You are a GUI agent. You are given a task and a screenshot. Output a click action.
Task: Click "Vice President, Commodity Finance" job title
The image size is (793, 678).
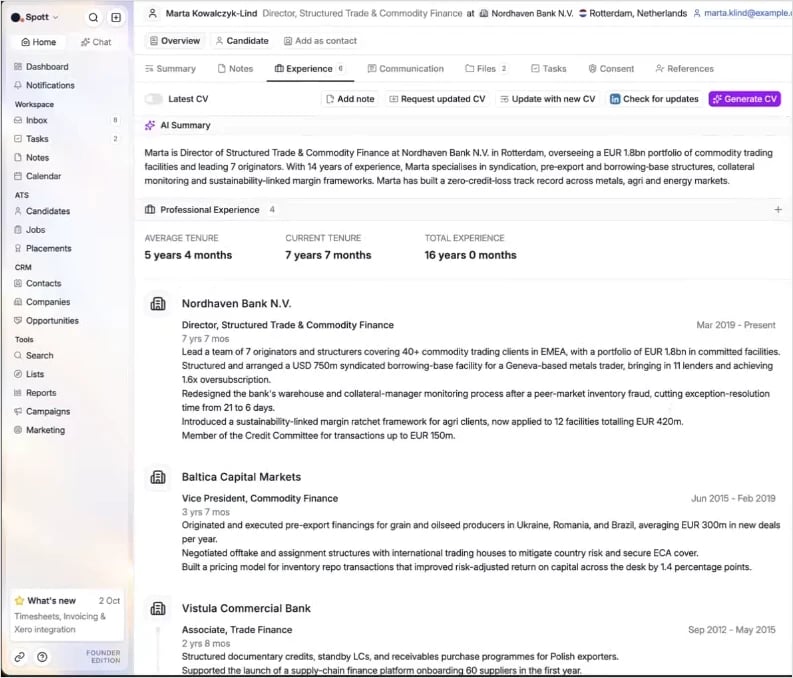pyautogui.click(x=259, y=499)
